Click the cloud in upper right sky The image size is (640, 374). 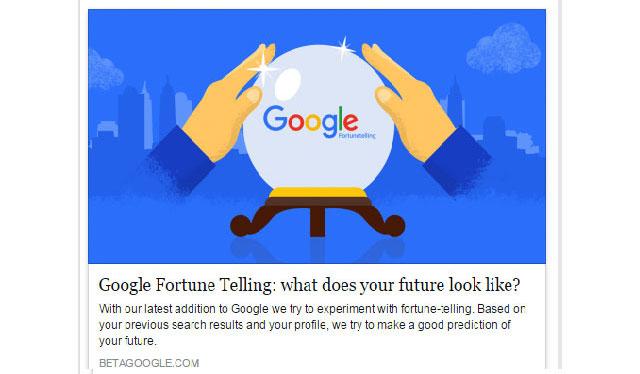pyautogui.click(x=504, y=49)
